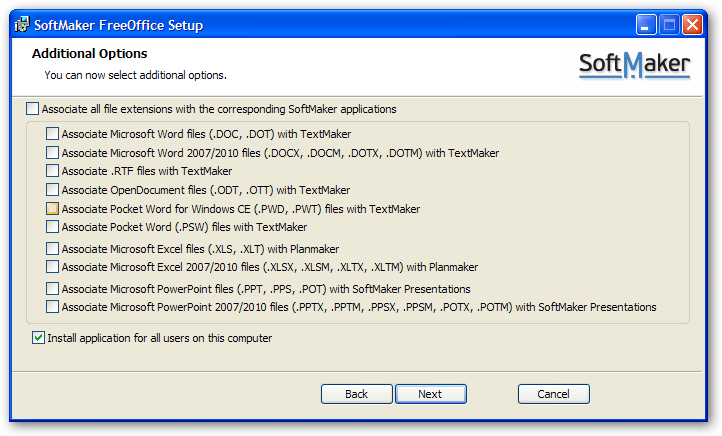Tick Excel 2007/2010 .XLSX files checkbox

[x=52, y=267]
